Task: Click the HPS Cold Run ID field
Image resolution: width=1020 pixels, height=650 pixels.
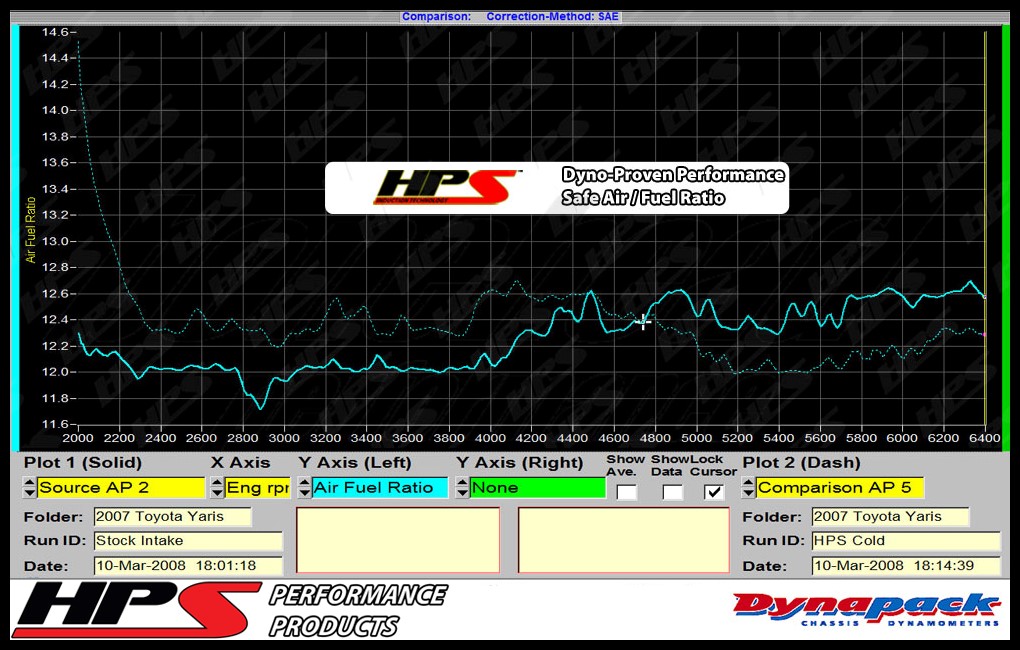Action: [906, 541]
